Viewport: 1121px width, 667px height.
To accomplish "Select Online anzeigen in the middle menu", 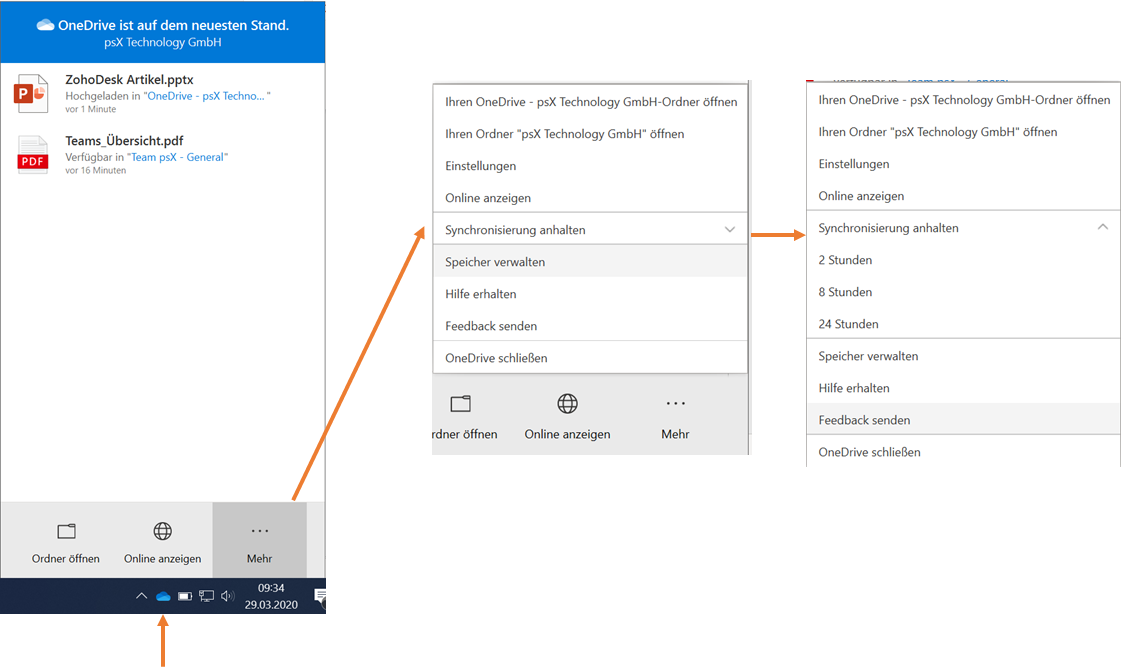I will click(591, 198).
